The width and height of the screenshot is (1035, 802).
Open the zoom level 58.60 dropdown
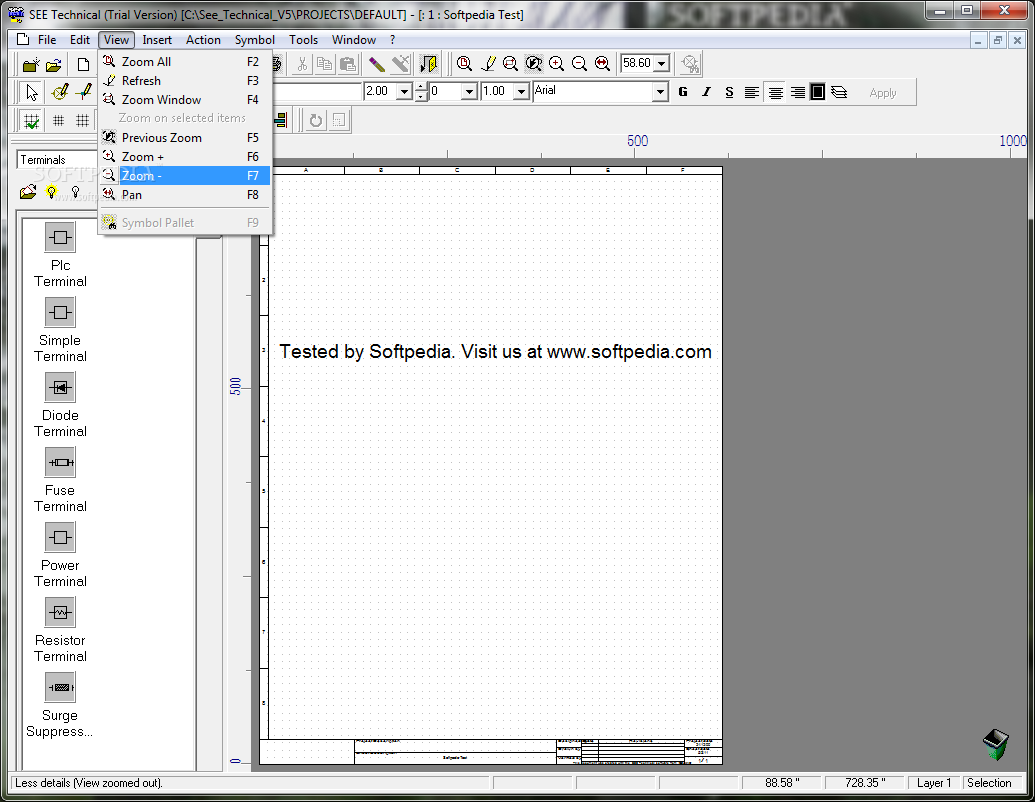[x=661, y=63]
